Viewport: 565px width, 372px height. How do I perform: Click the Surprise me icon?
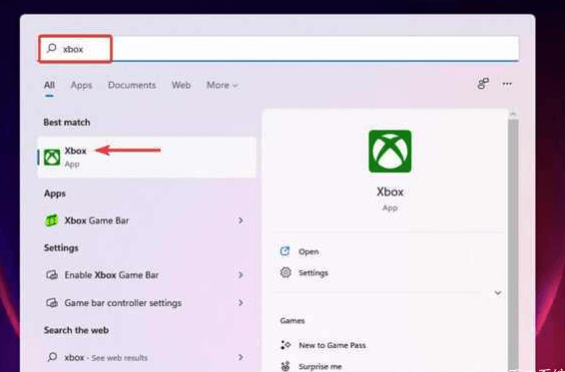[x=285, y=366]
